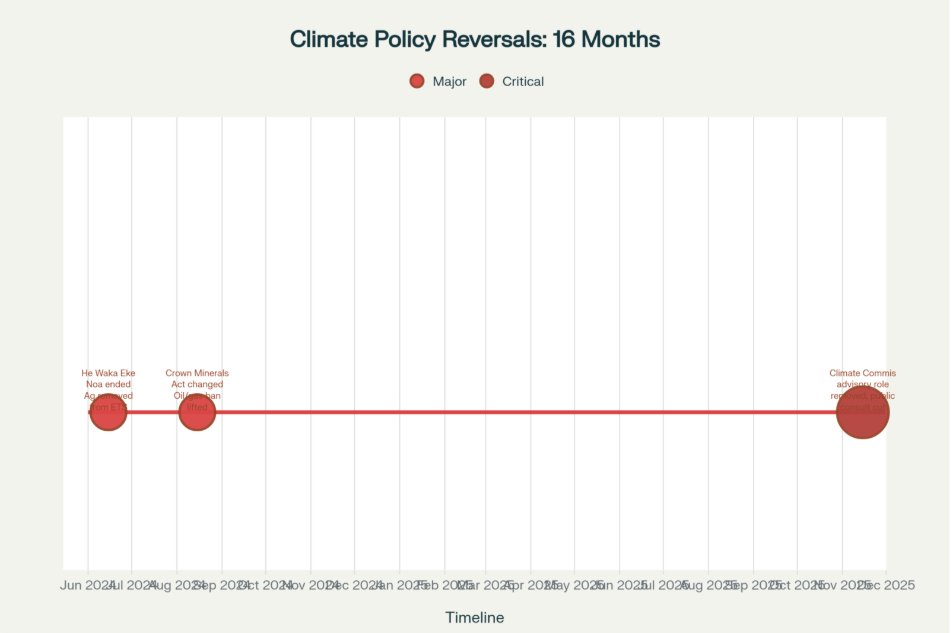Click the chart title text
The height and width of the screenshot is (633, 951).
click(475, 39)
